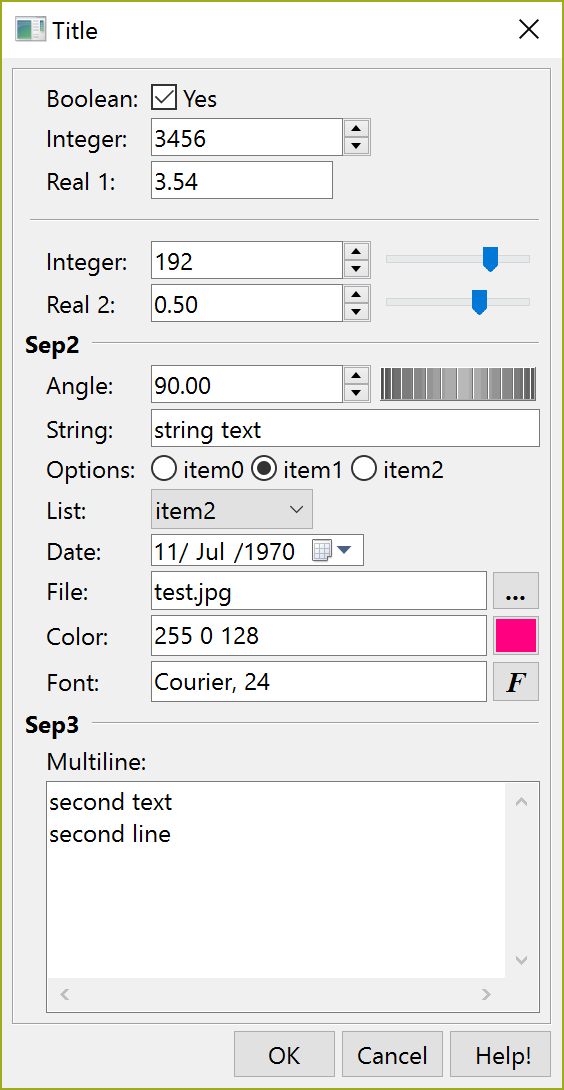564x1090 pixels.
Task: Click the application icon in title bar
Action: (31, 30)
